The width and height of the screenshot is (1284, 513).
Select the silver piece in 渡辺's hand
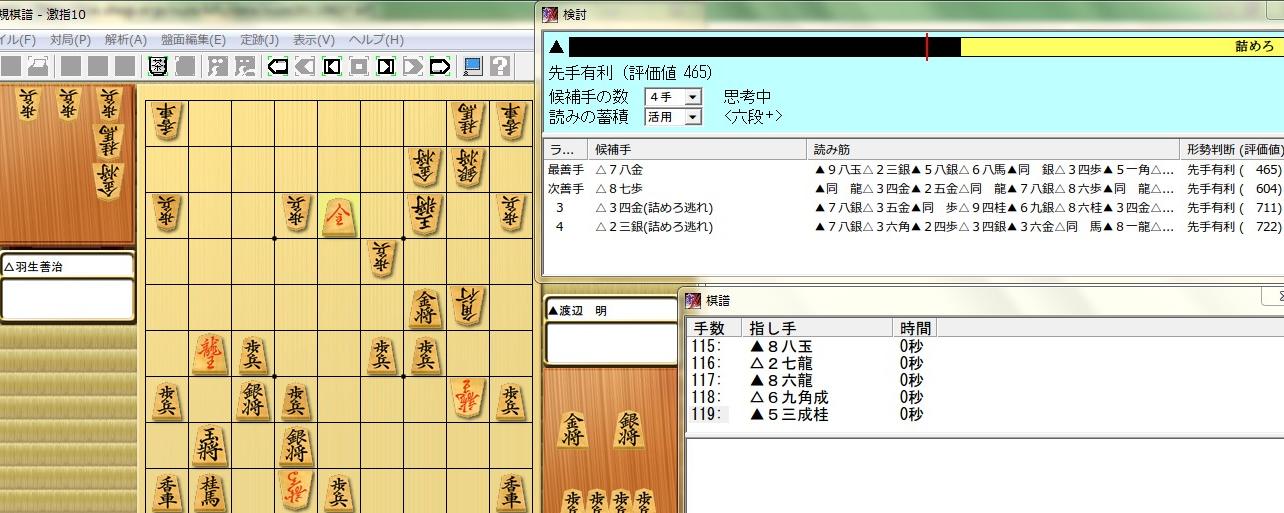[x=629, y=429]
